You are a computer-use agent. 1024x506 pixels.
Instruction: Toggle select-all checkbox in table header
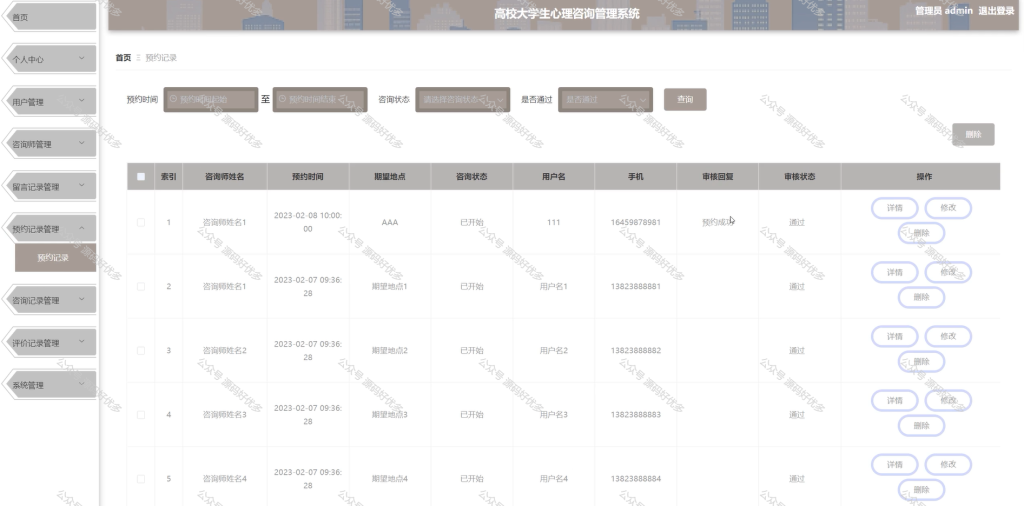pos(141,176)
